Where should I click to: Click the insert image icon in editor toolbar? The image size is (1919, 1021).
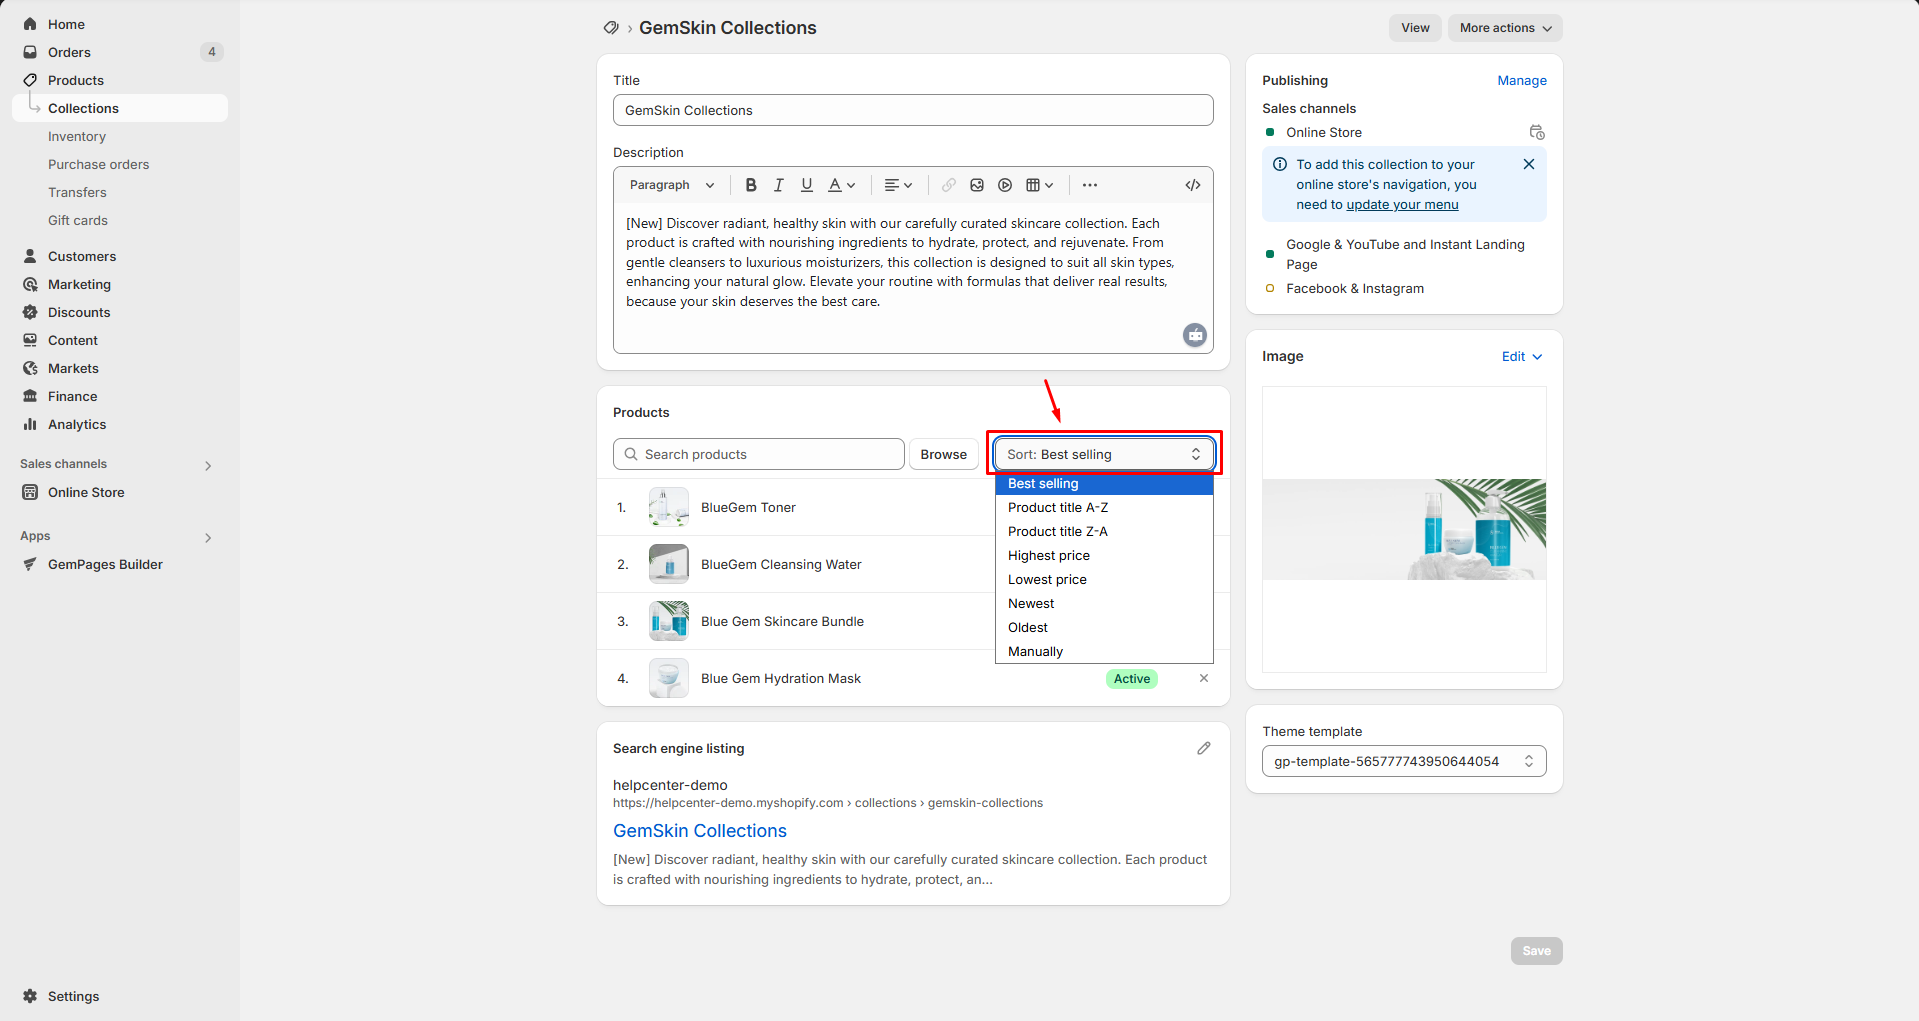pyautogui.click(x=977, y=185)
